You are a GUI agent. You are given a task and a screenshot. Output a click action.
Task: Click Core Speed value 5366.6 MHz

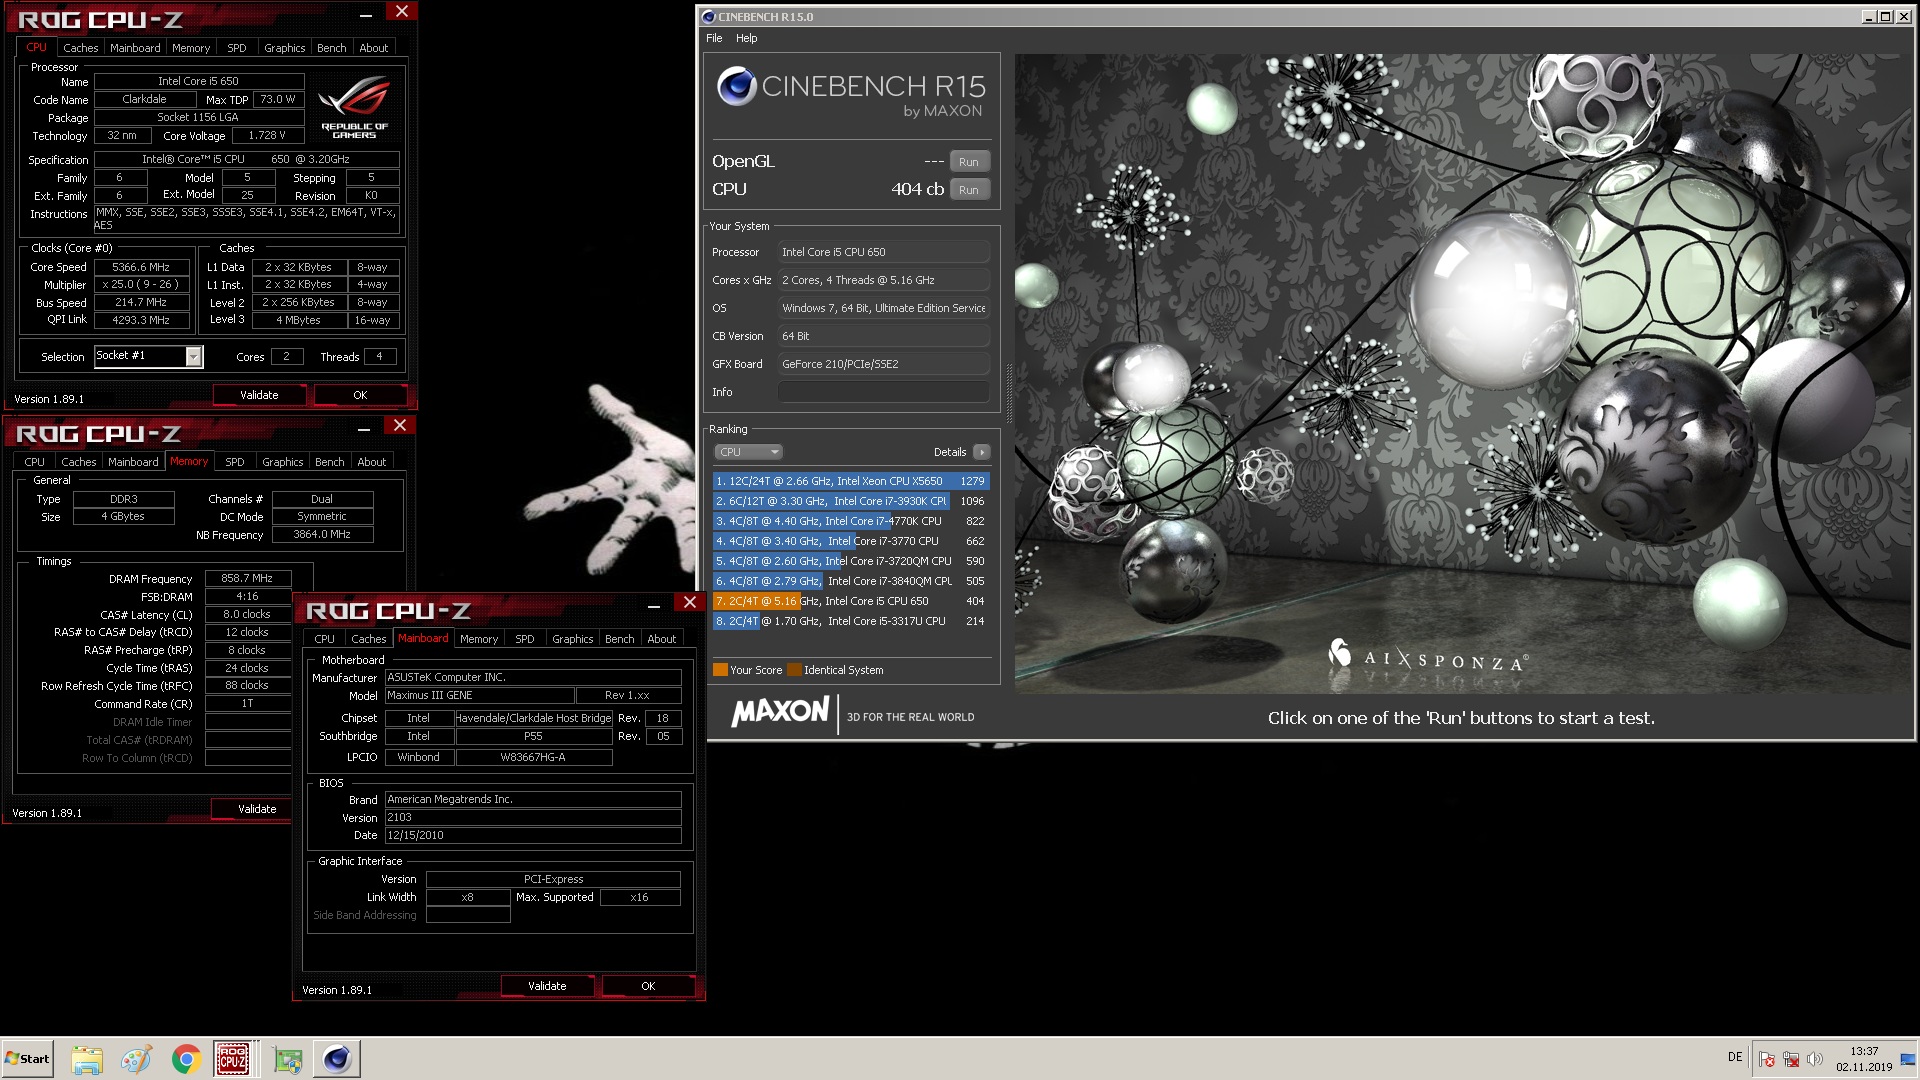[141, 267]
